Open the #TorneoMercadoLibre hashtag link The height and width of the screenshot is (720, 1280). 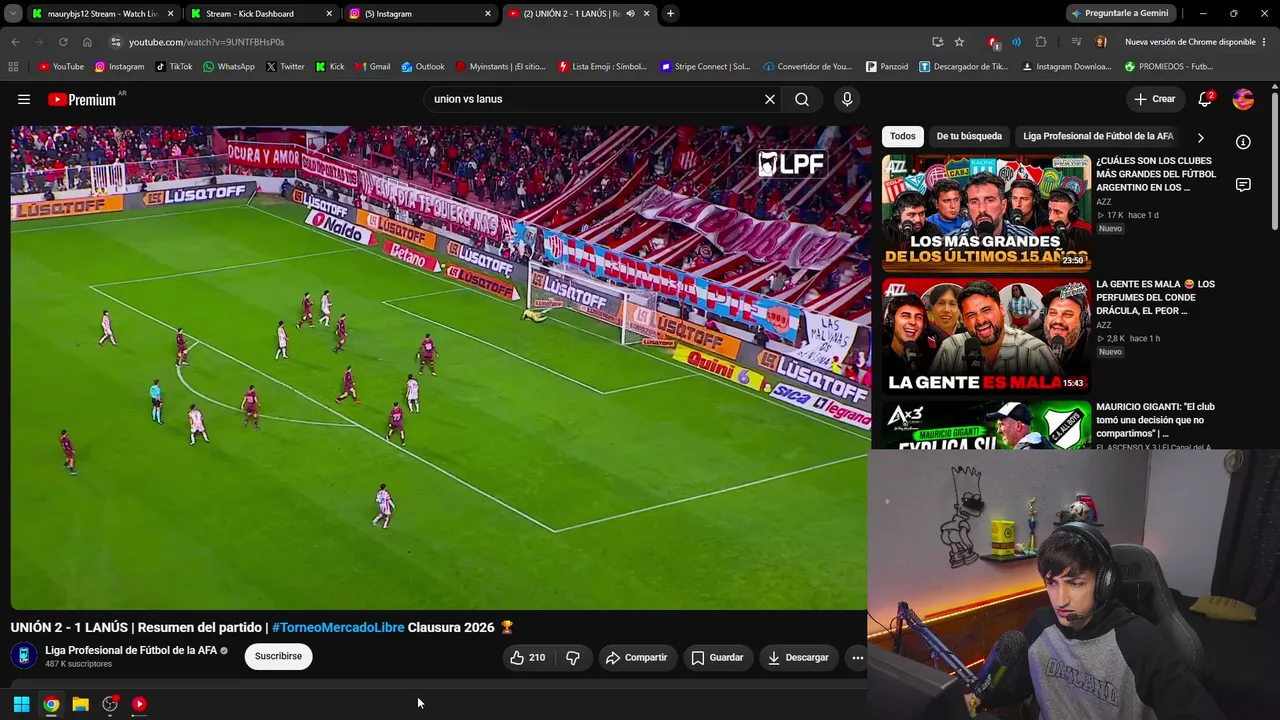[338, 627]
